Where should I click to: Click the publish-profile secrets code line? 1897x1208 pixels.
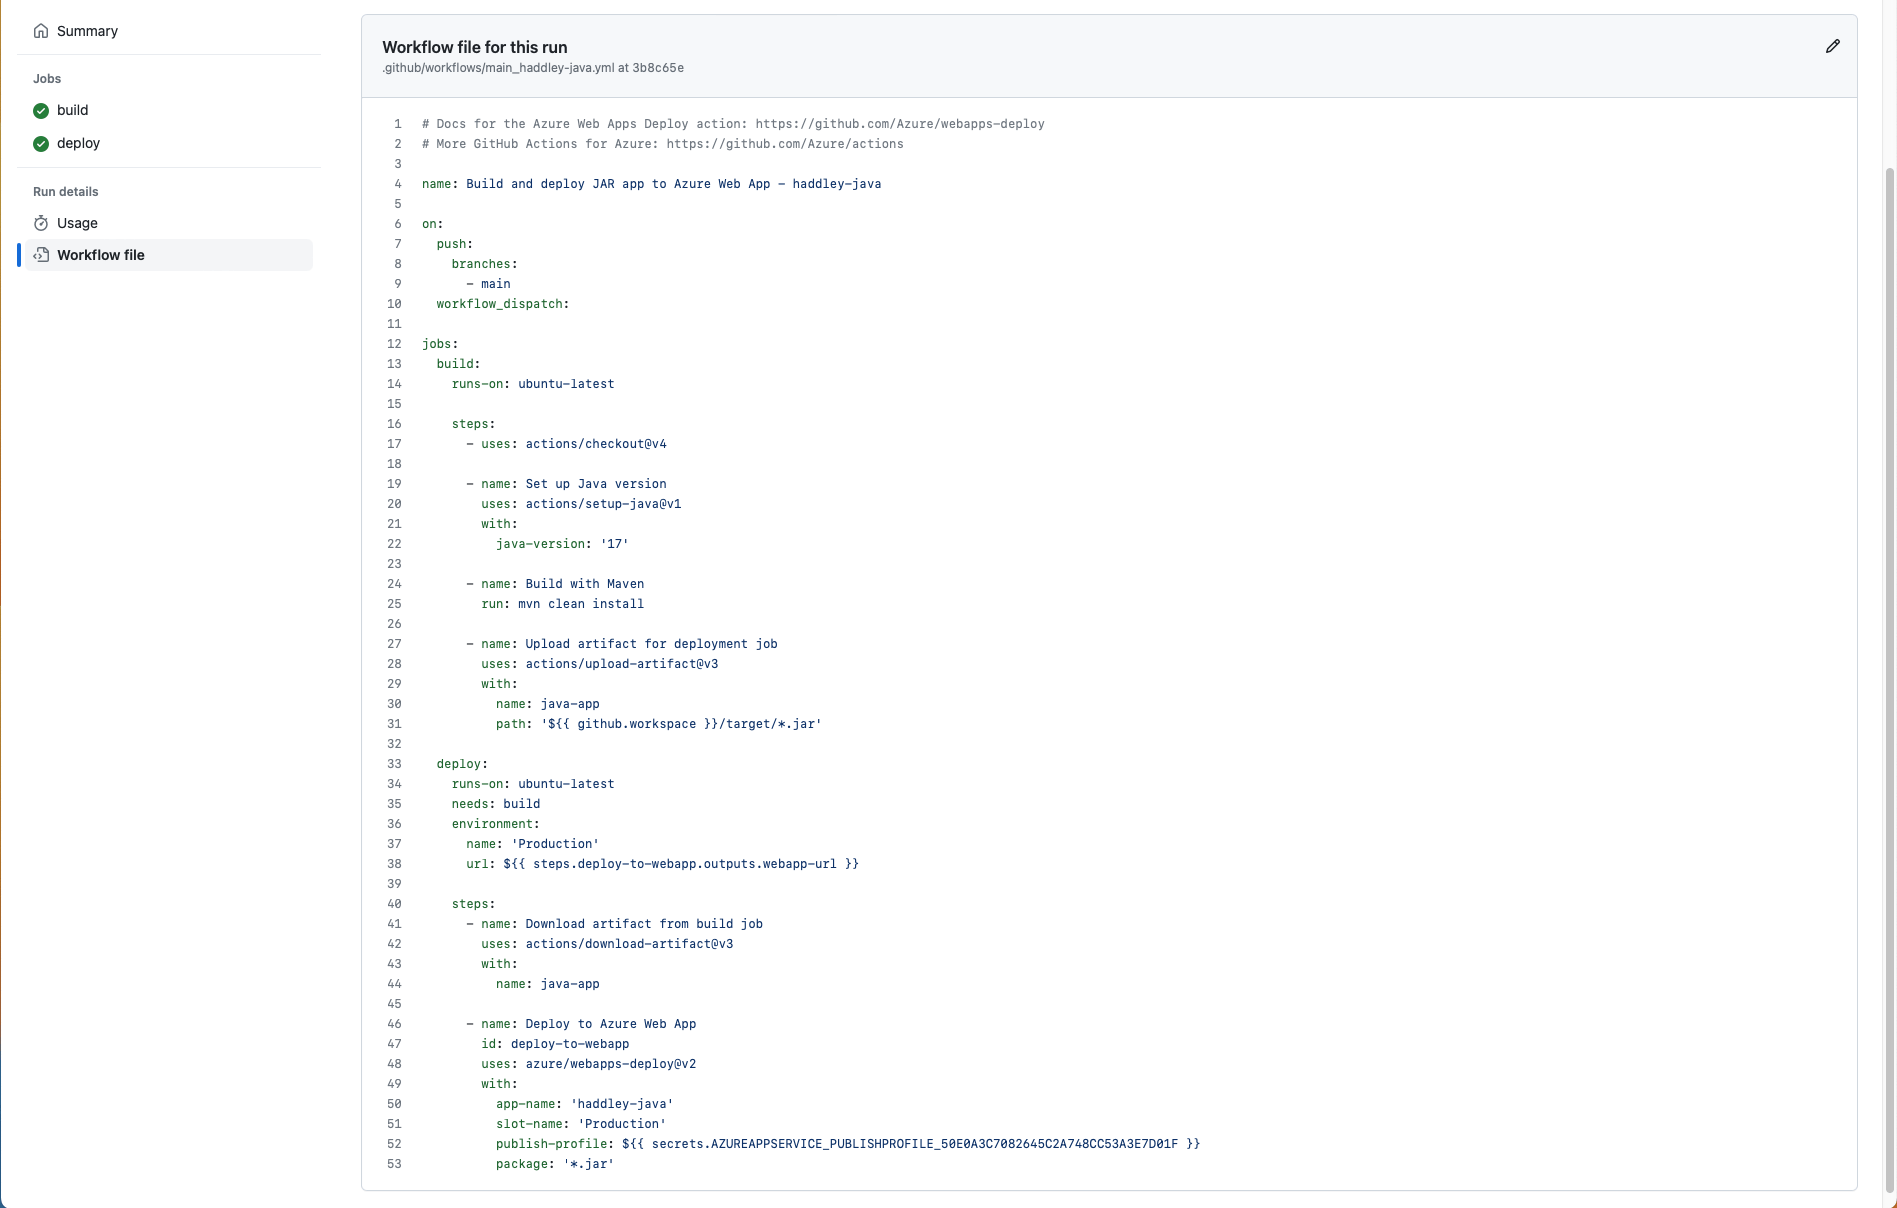coord(847,1144)
